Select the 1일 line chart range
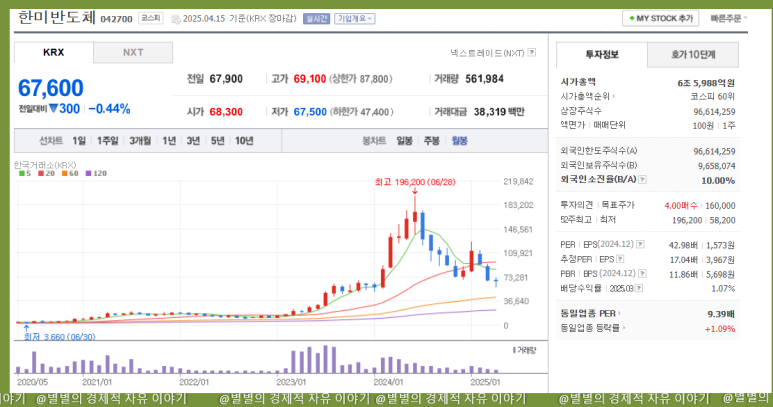This screenshot has height=407, width=773. pos(79,141)
